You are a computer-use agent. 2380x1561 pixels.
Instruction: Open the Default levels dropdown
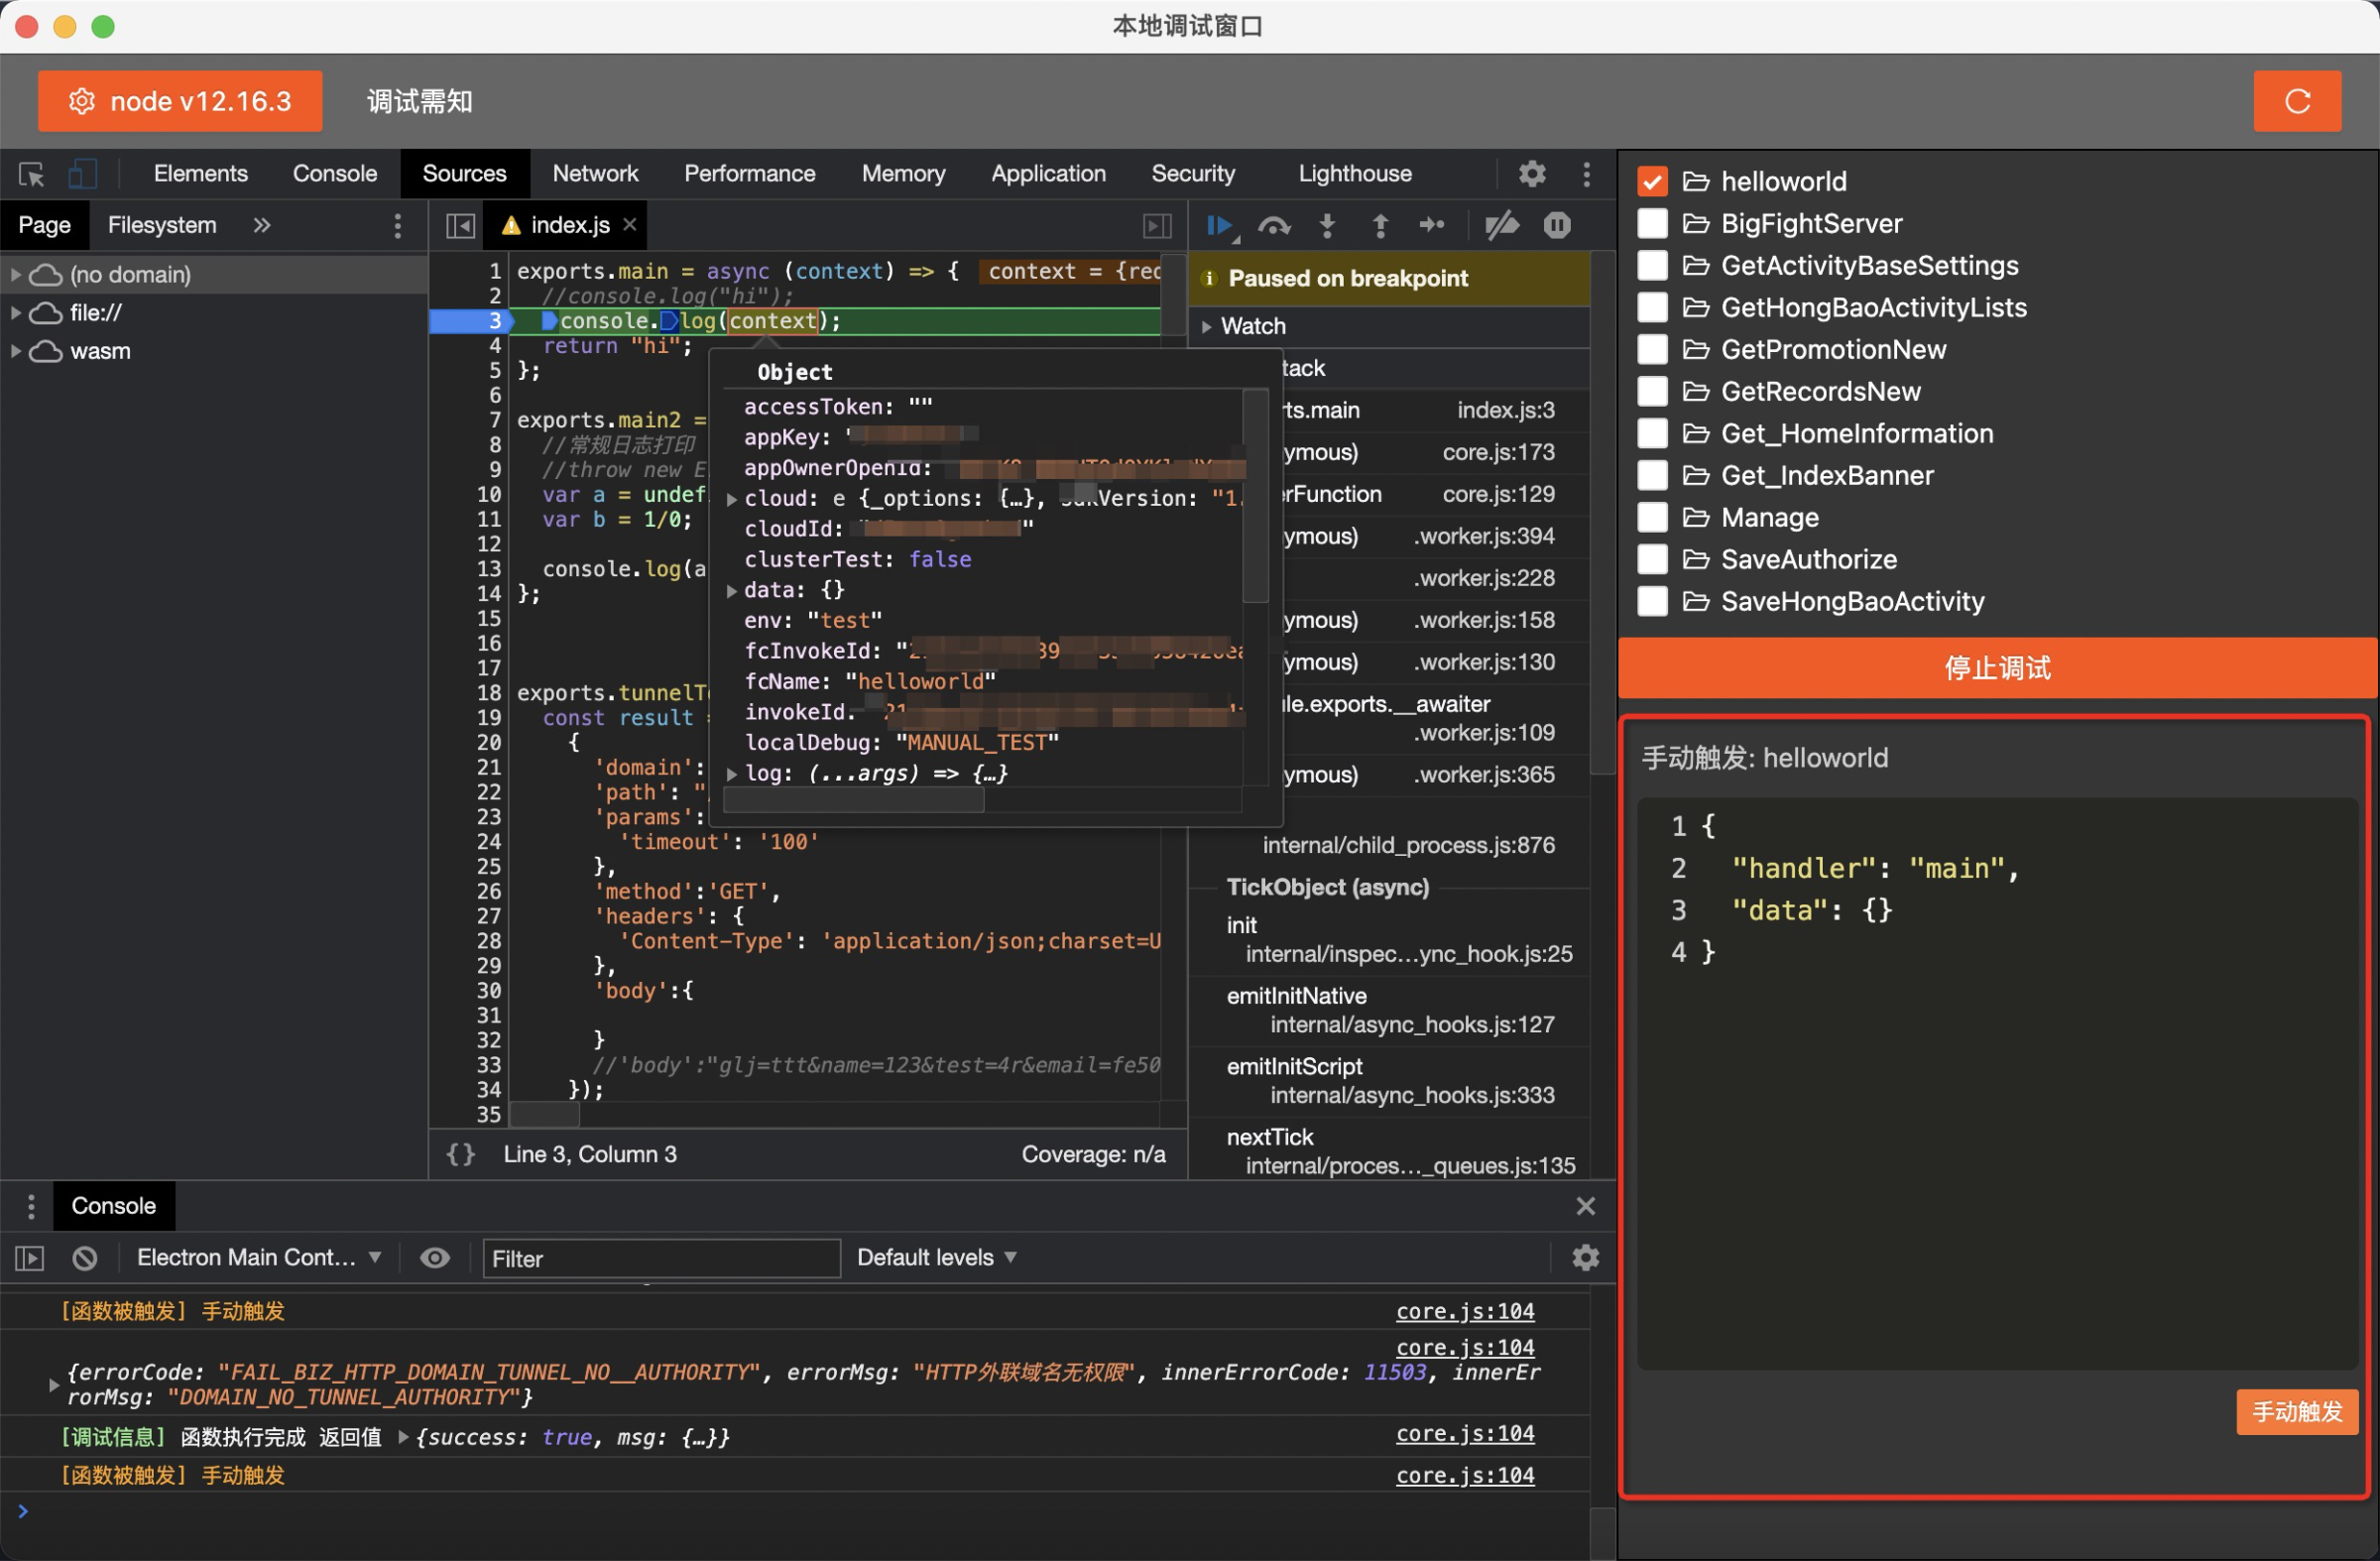click(937, 1258)
